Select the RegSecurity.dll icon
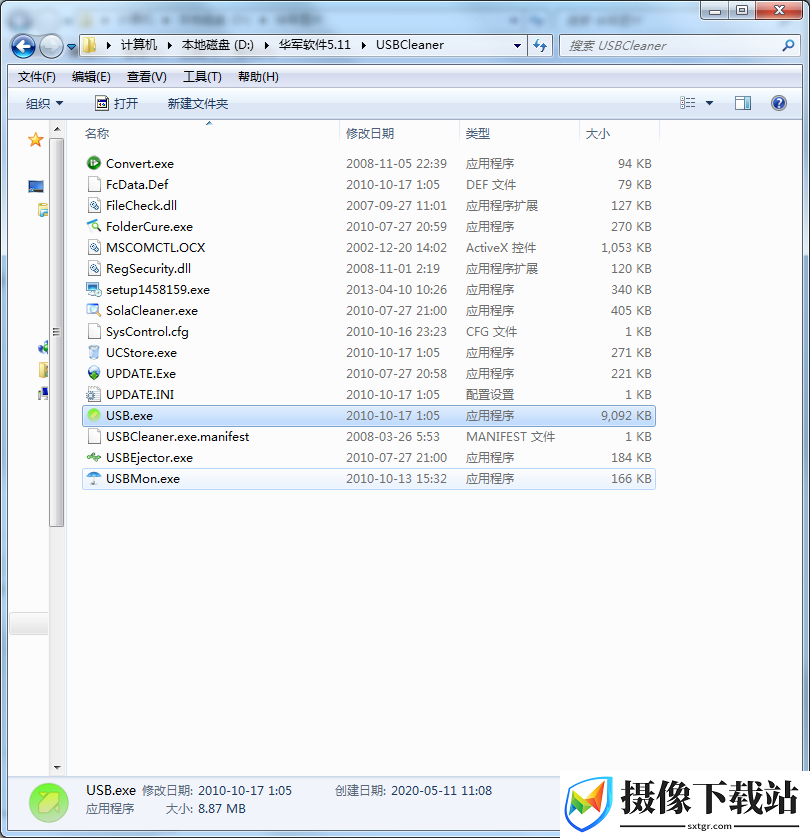This screenshot has width=810, height=838. (94, 268)
